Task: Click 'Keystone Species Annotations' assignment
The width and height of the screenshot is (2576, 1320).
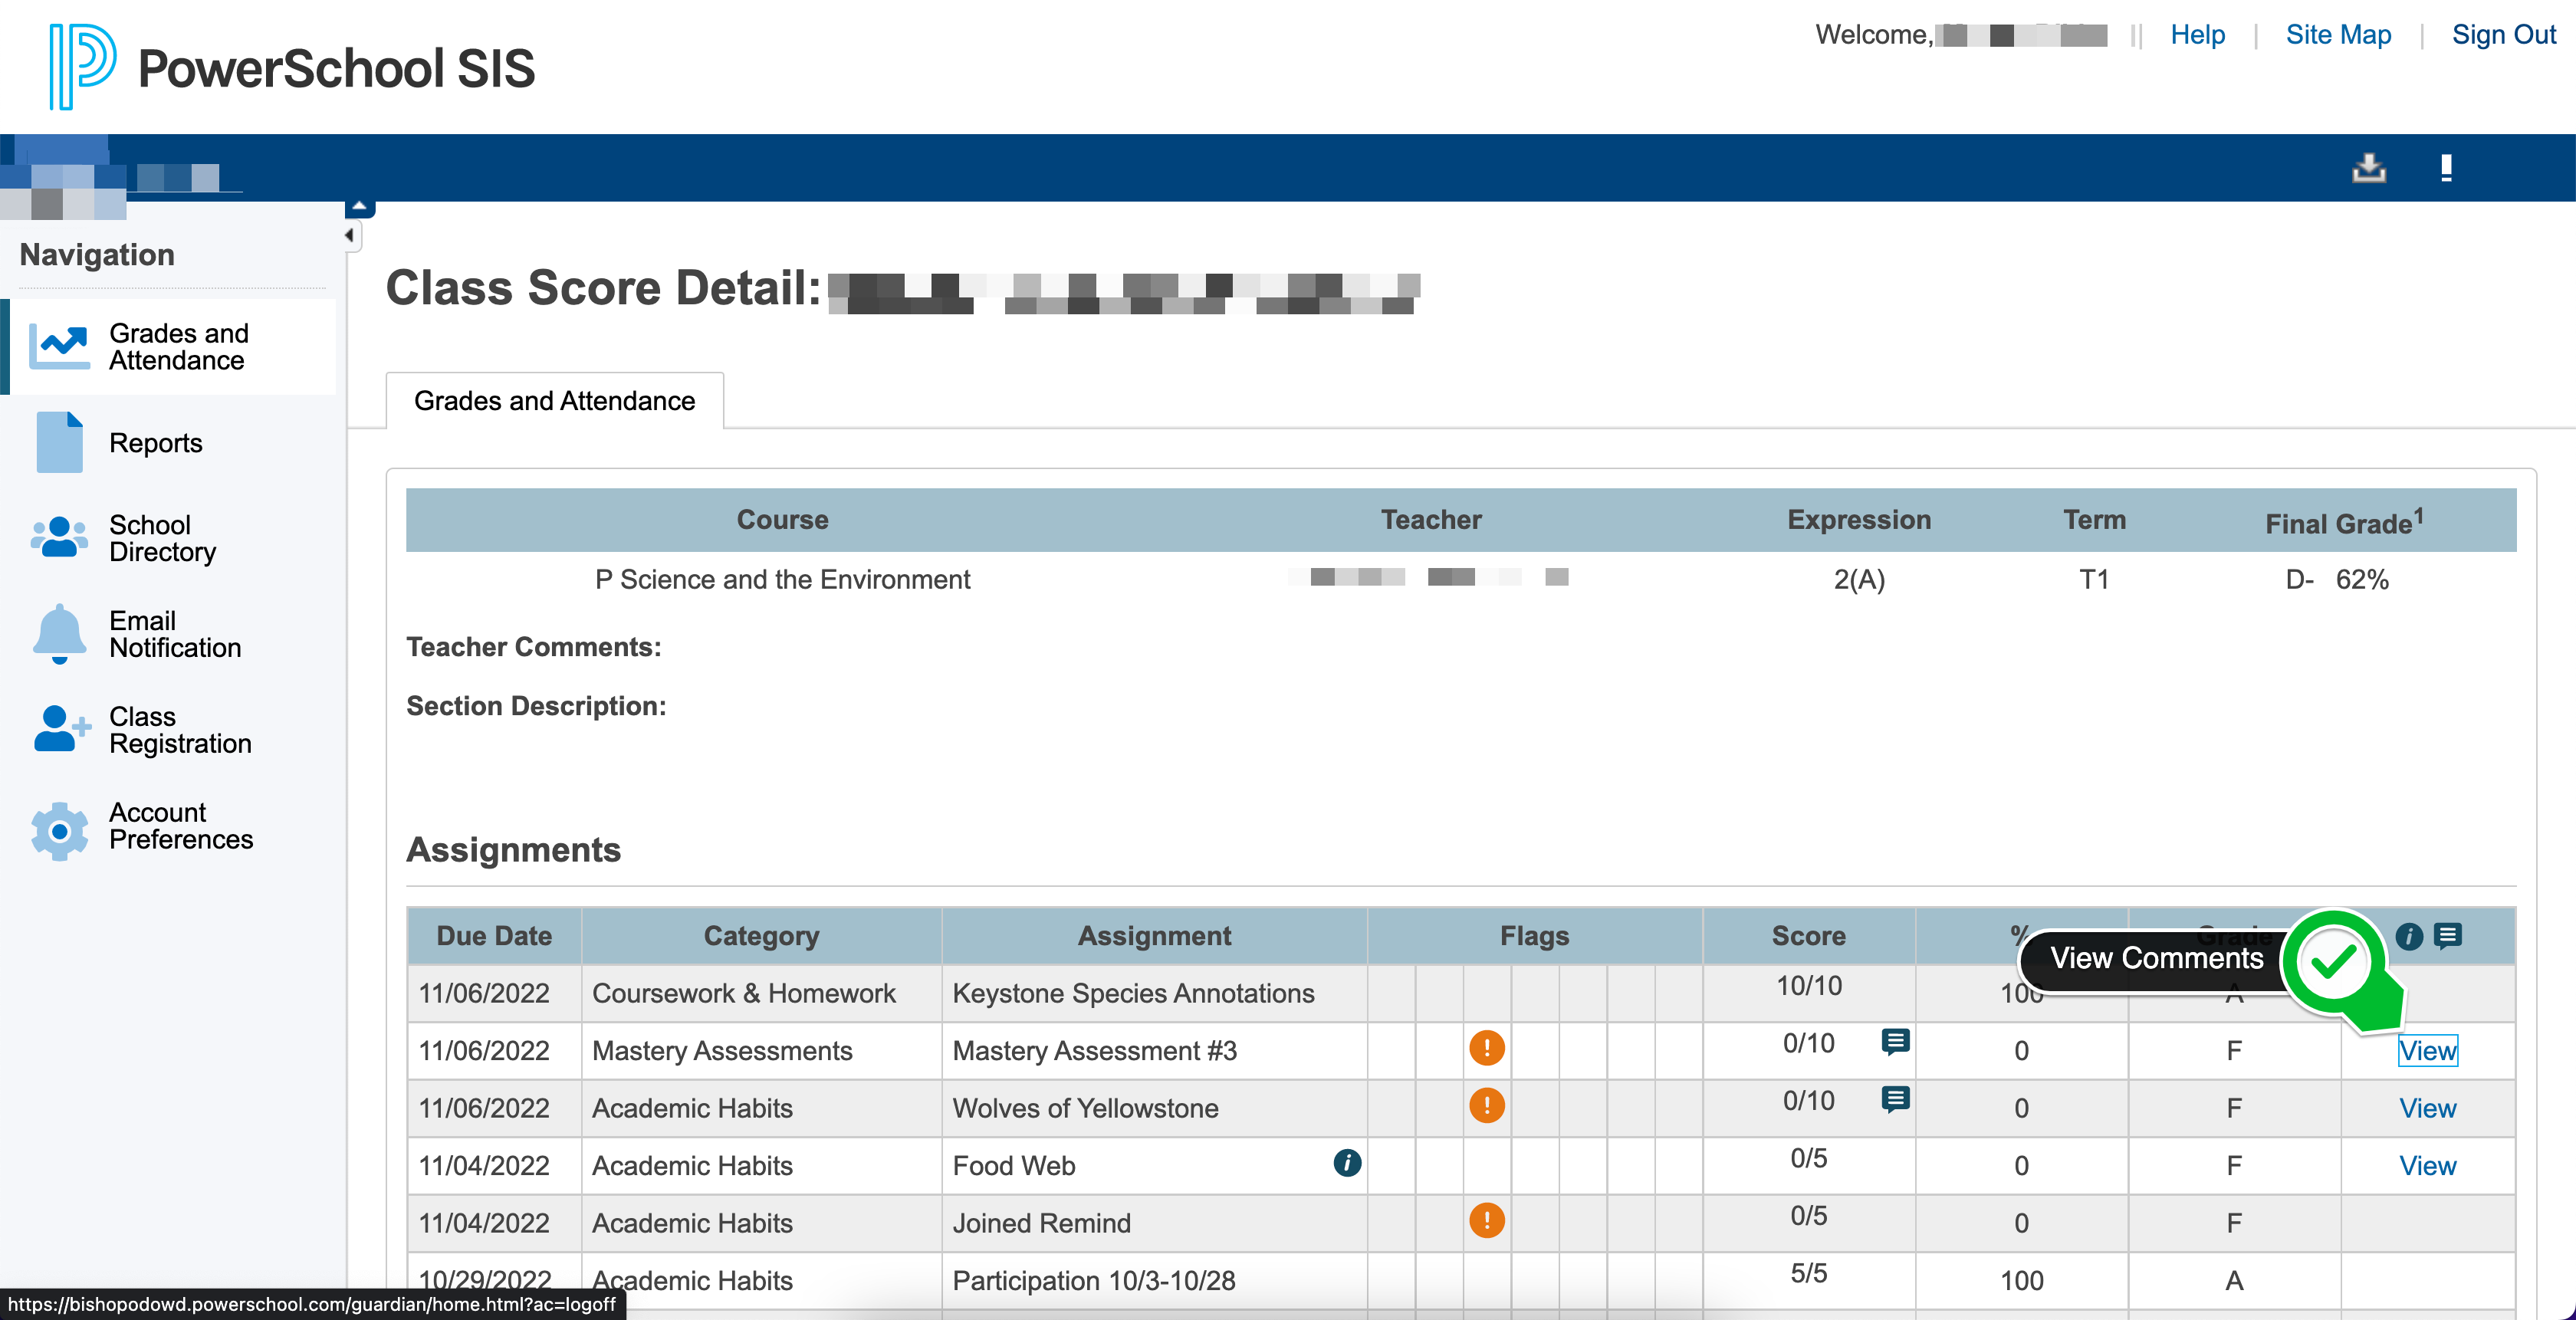Action: [x=1133, y=993]
